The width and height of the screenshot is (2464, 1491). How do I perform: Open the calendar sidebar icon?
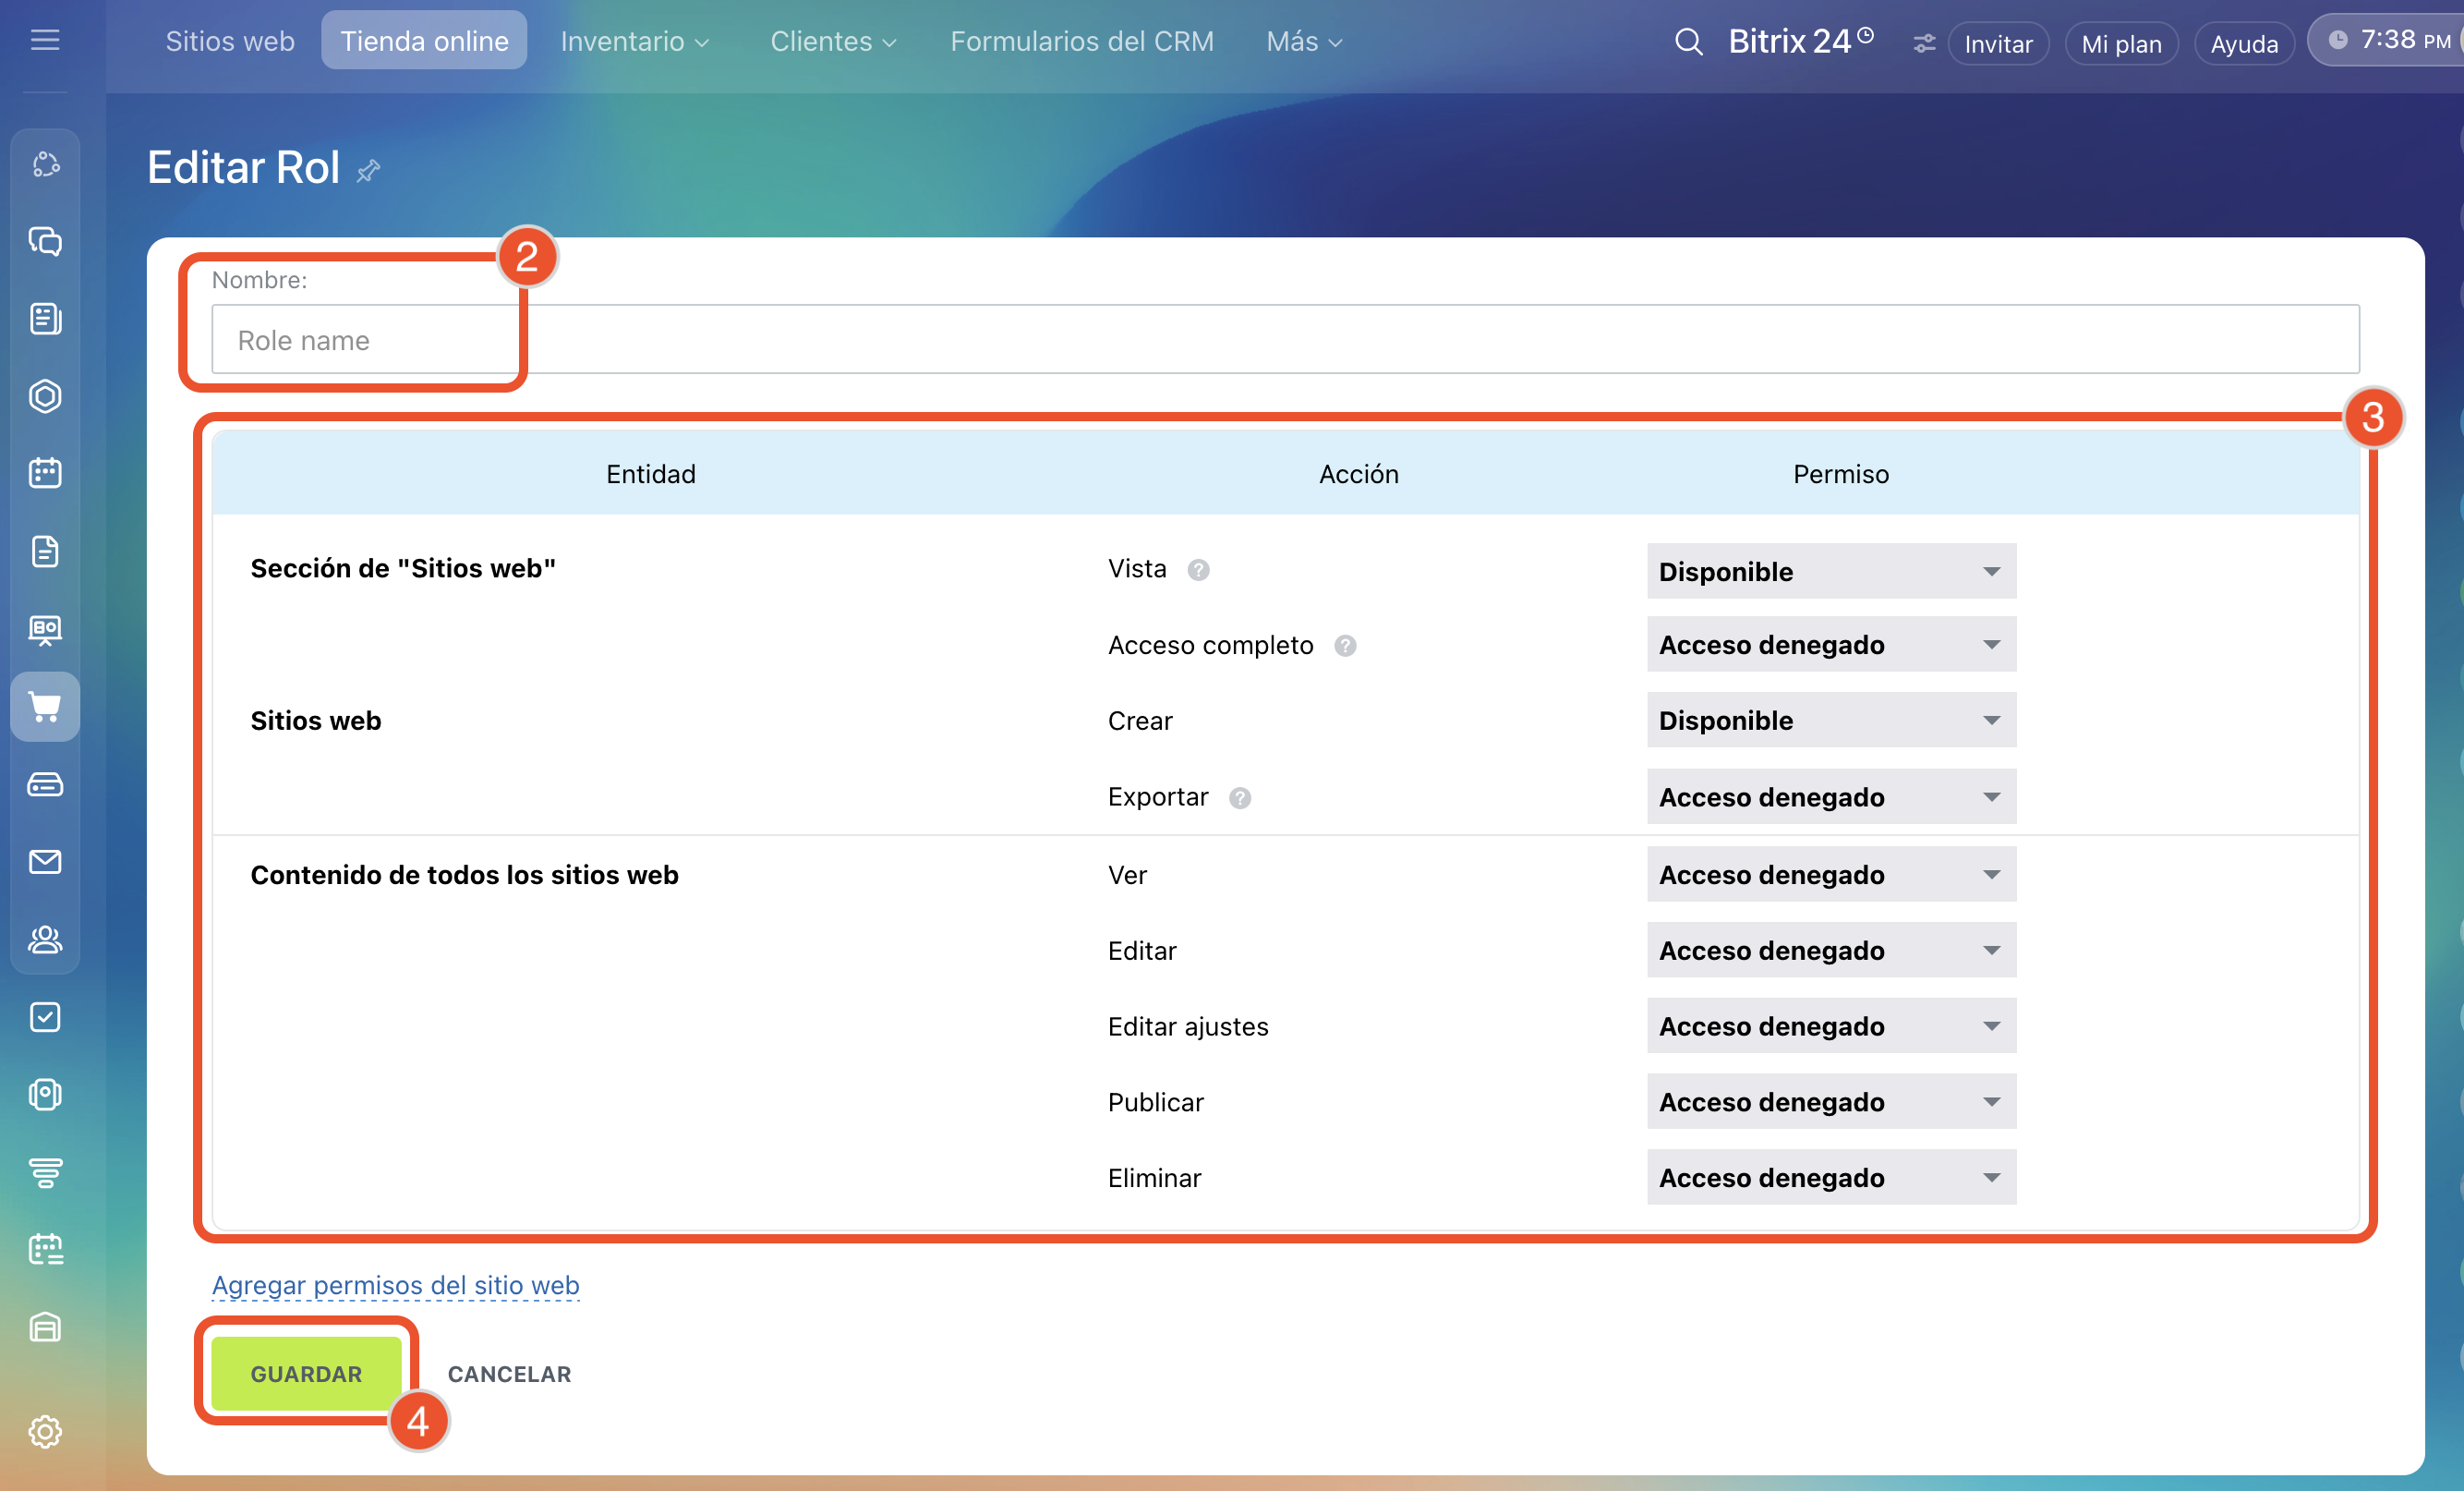[x=45, y=473]
